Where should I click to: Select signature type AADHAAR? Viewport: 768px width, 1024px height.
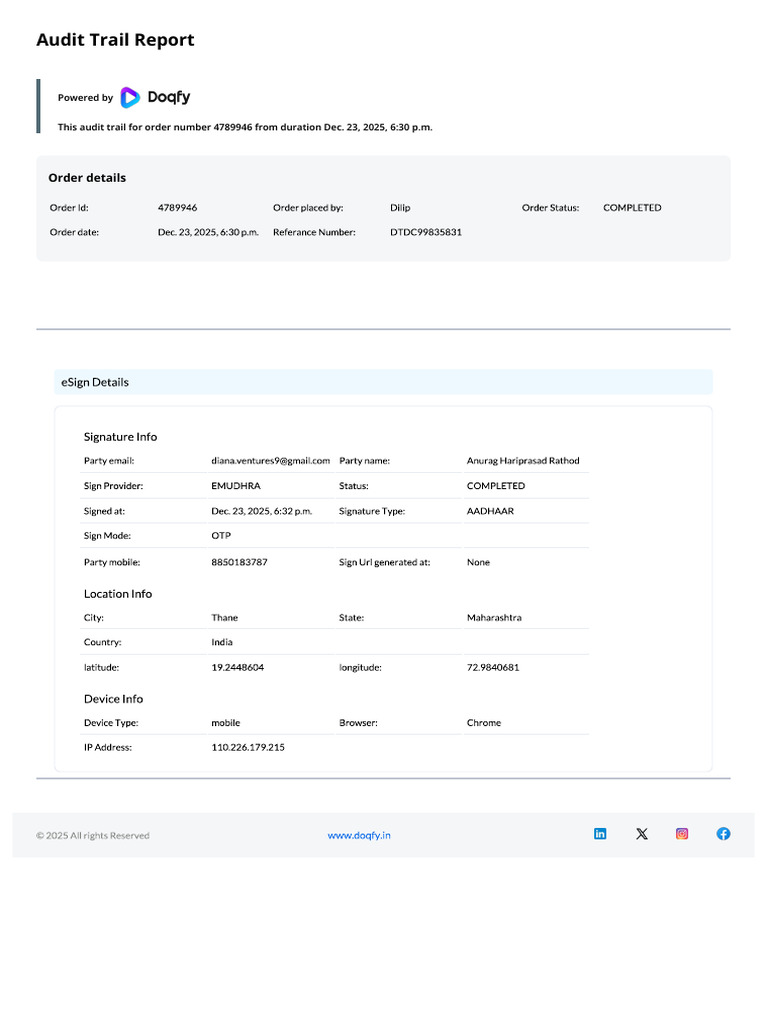(x=490, y=511)
